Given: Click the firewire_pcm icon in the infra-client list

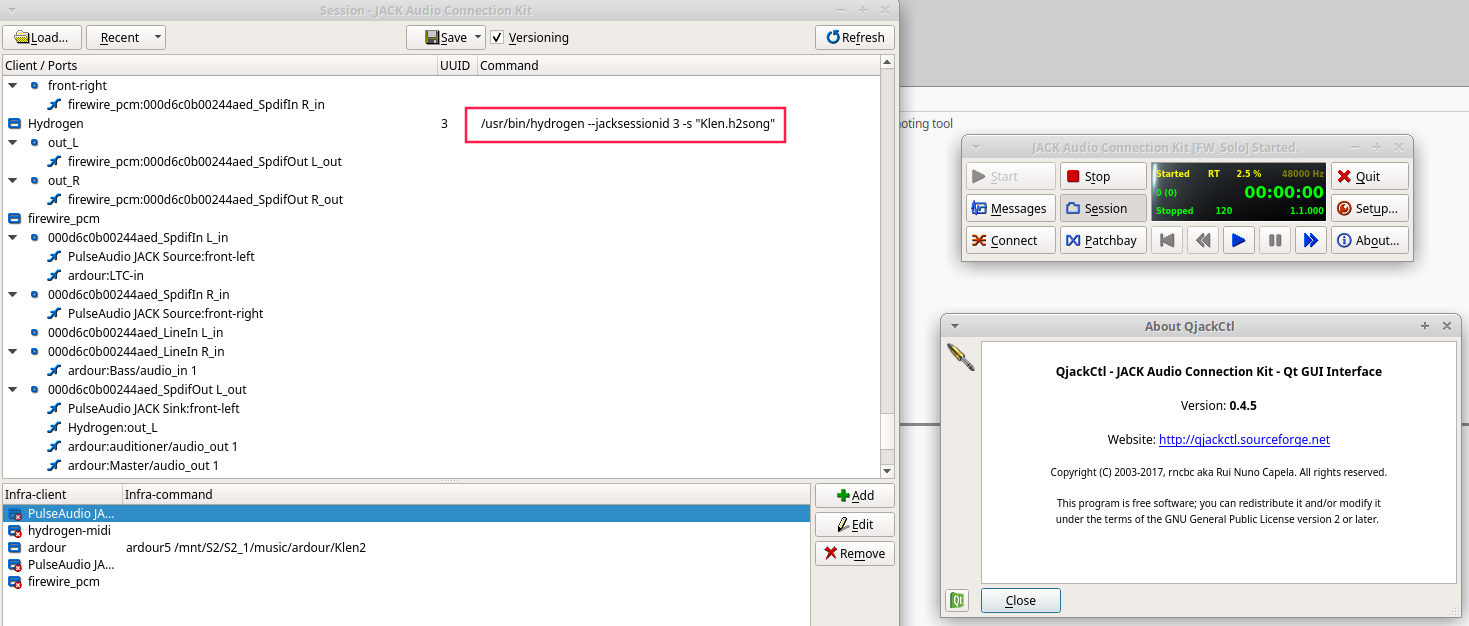Looking at the screenshot, I should coord(15,582).
